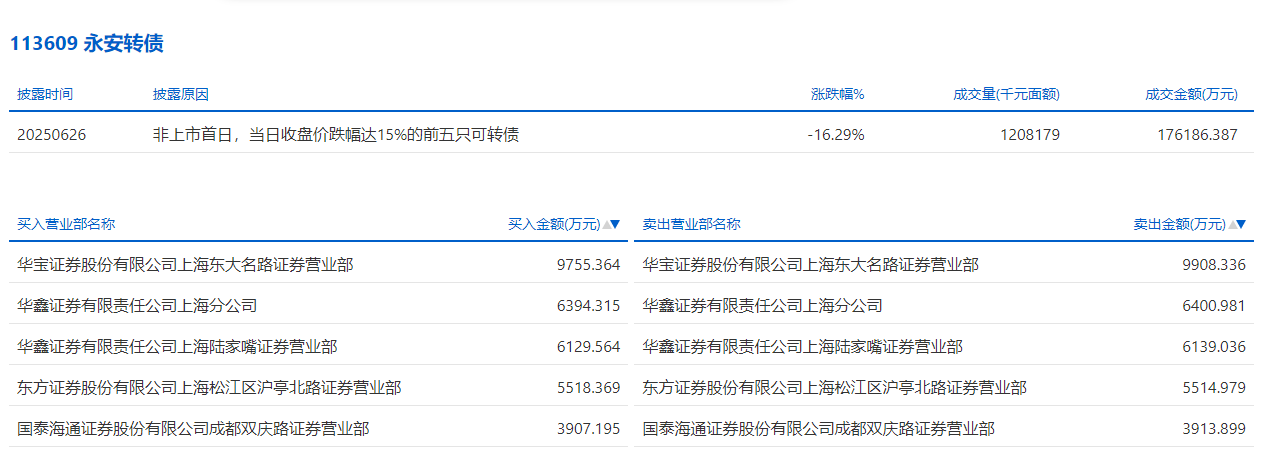Screen dimensions: 1264x456
Task: Select the volume value 1208179
Action: coord(1029,134)
